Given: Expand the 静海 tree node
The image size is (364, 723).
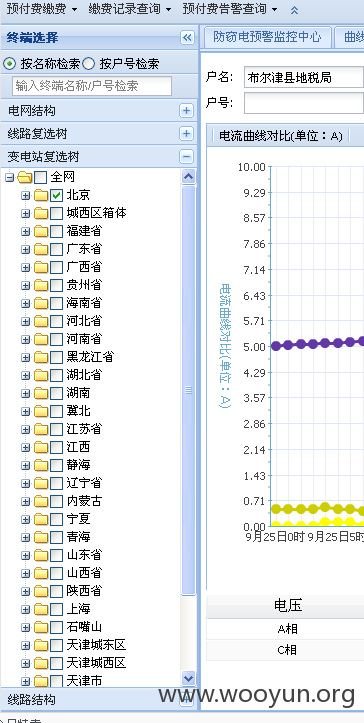Looking at the screenshot, I should coord(25,465).
